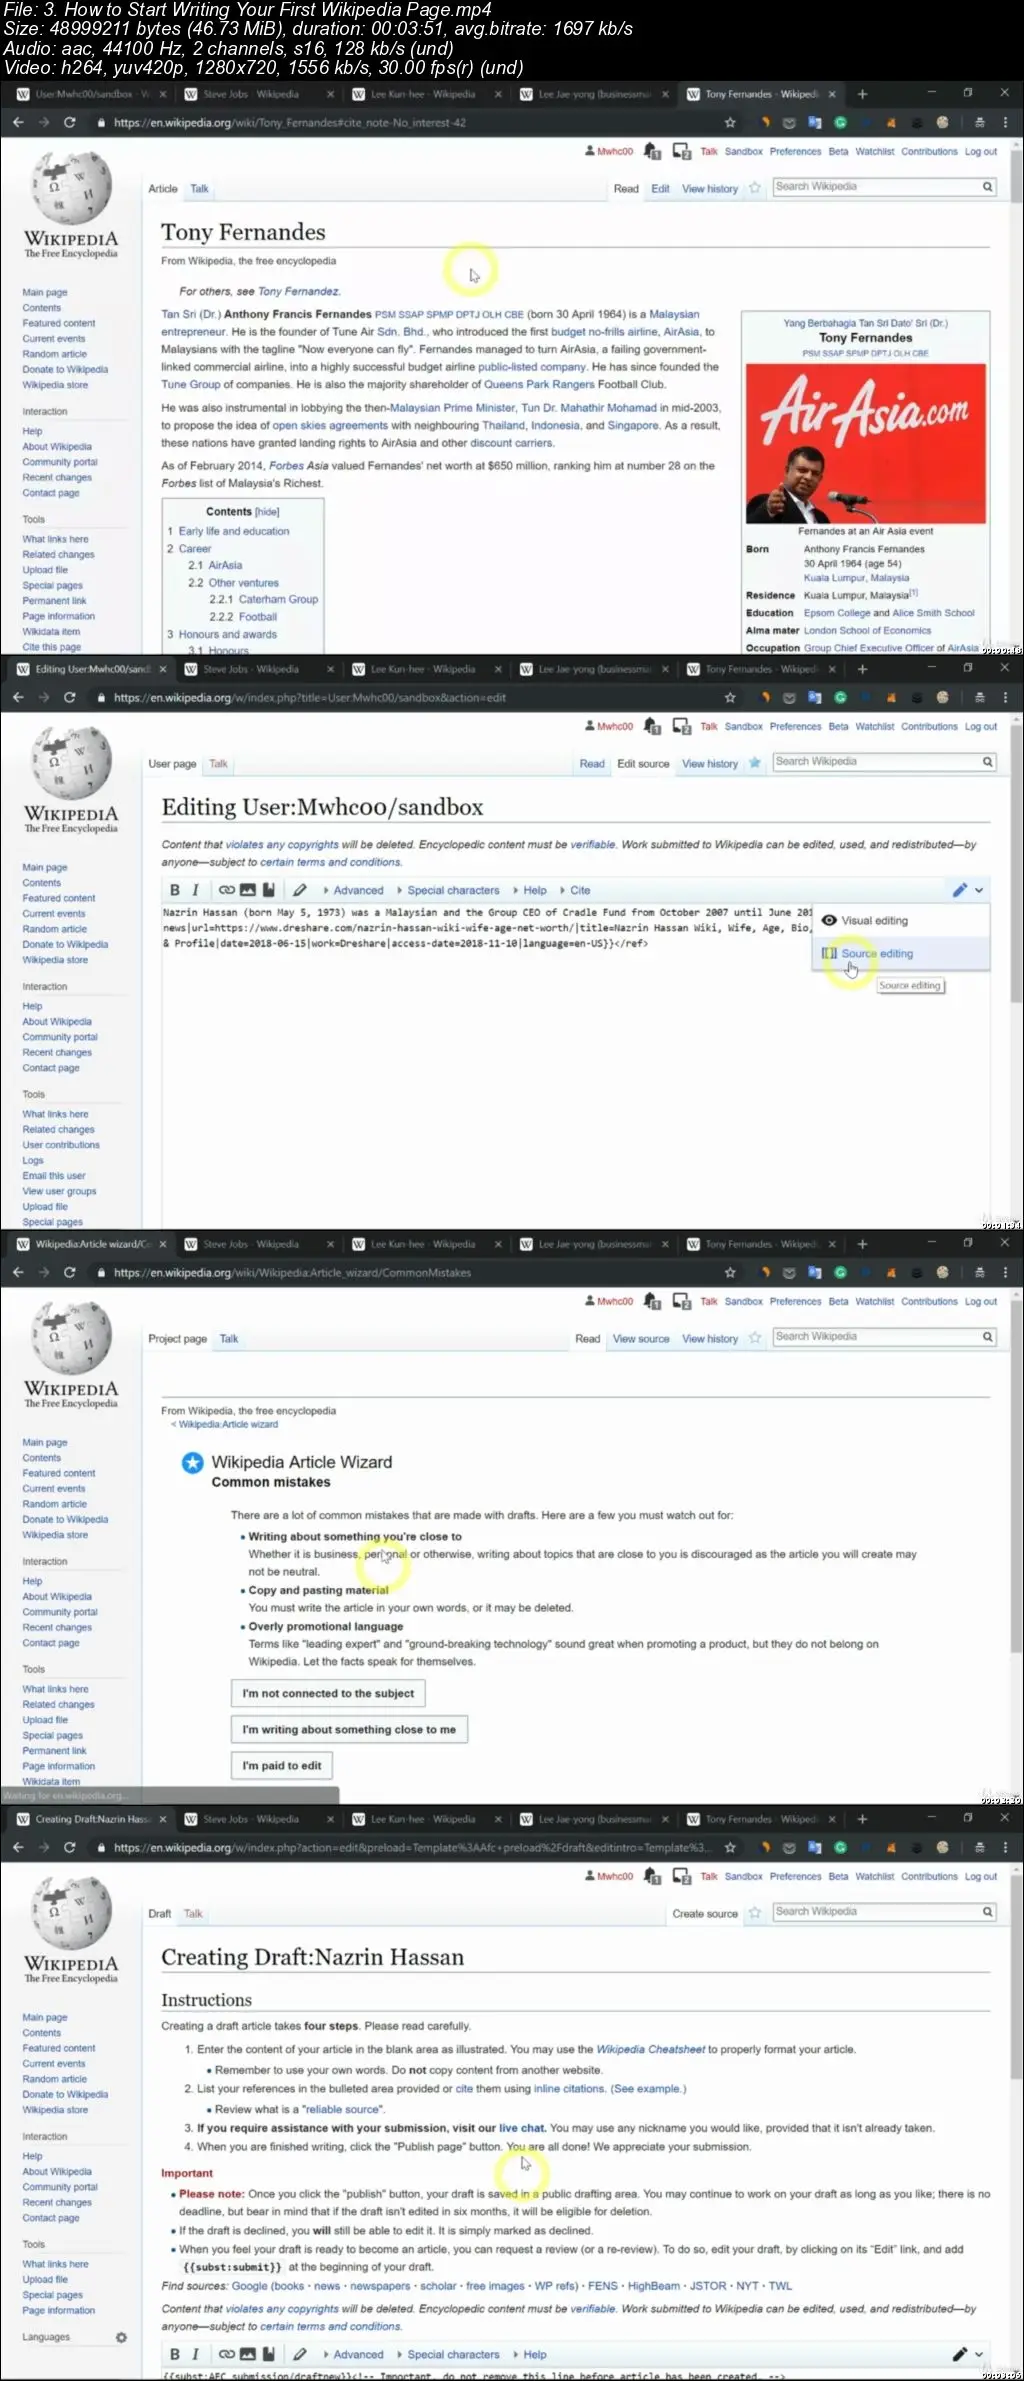Click the Reference bookmark icon in sandbox editor toolbar
Image resolution: width=1024 pixels, height=2381 pixels.
[x=268, y=890]
